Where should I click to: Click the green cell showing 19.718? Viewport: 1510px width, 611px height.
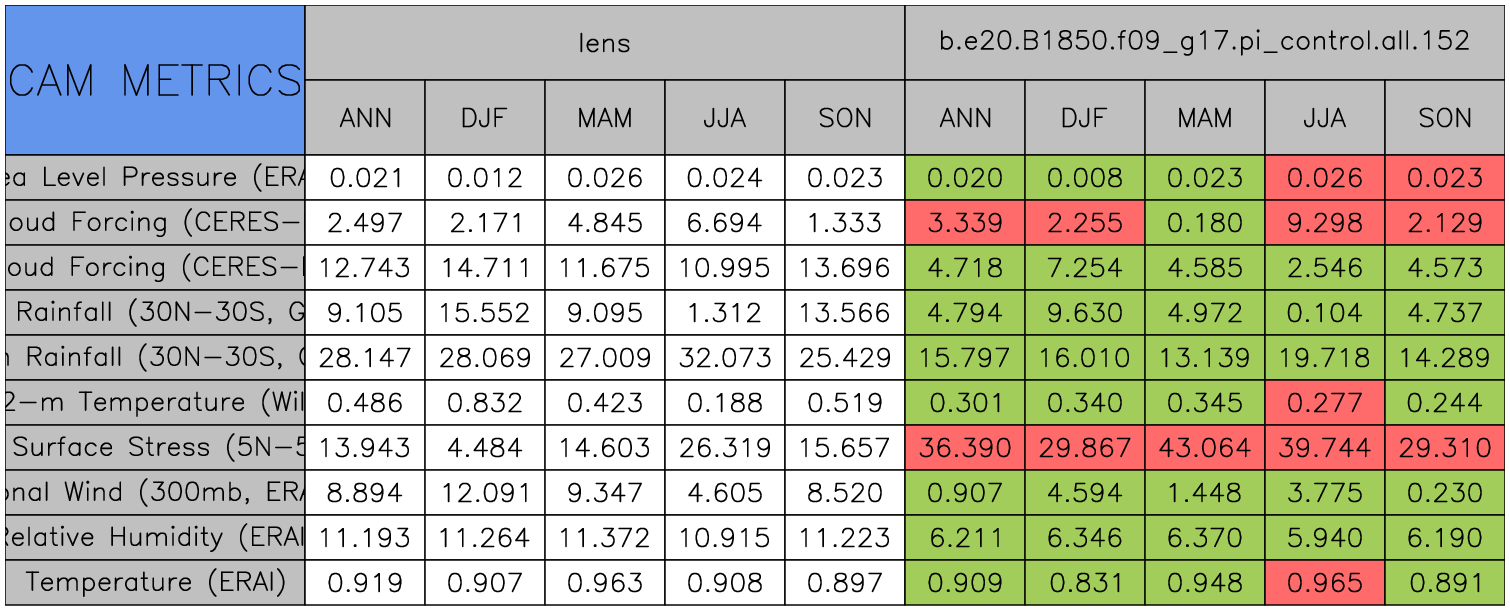pos(1324,358)
